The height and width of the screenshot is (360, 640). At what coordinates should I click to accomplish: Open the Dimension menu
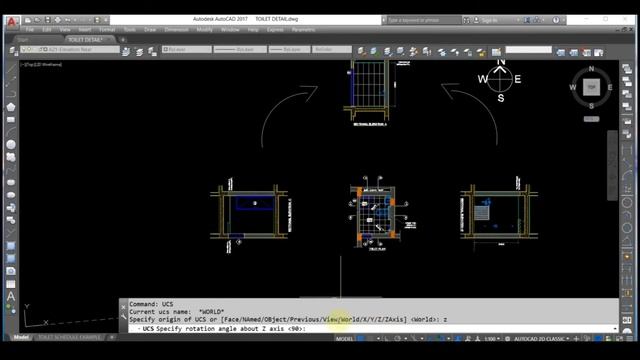pyautogui.click(x=176, y=29)
